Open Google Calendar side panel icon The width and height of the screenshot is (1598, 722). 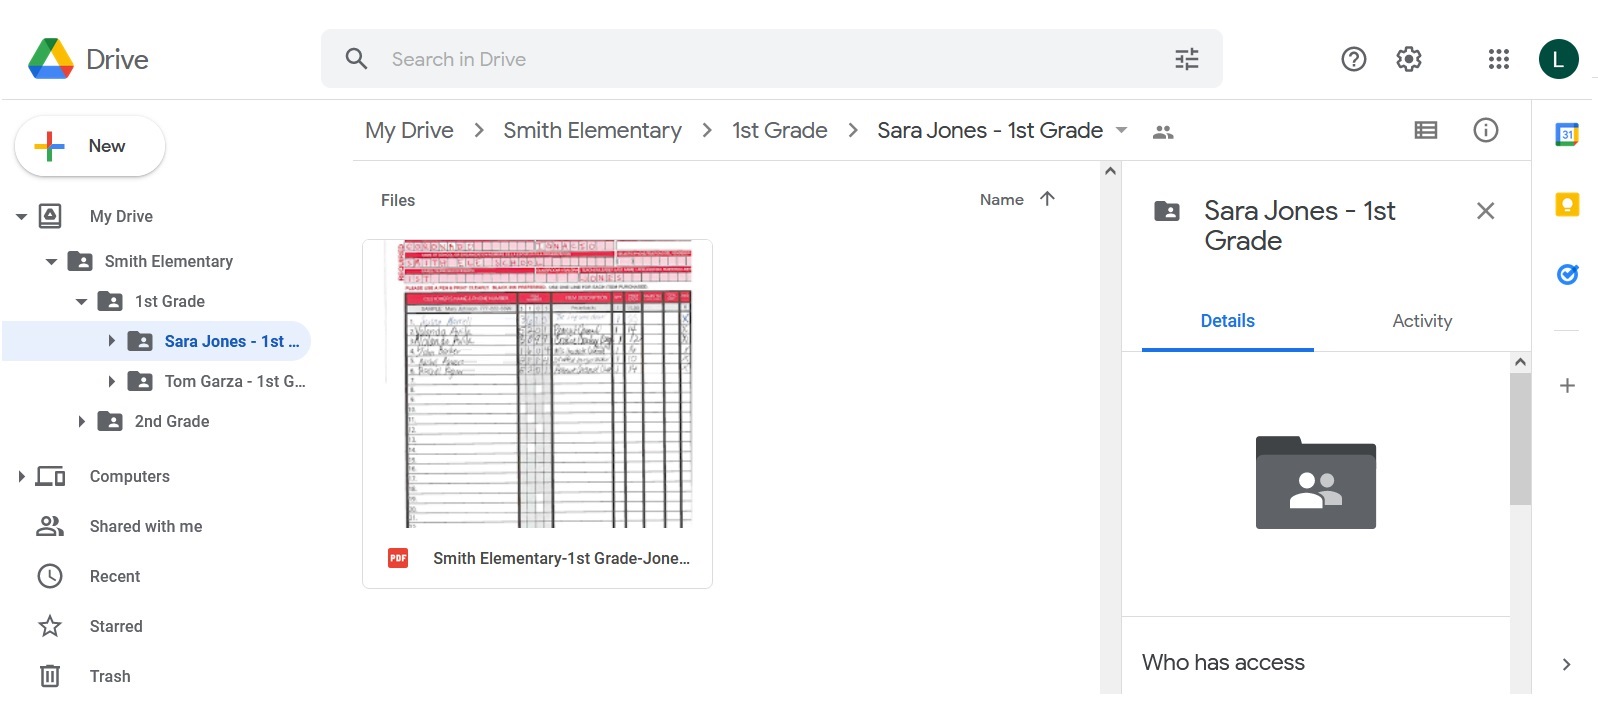click(1567, 134)
